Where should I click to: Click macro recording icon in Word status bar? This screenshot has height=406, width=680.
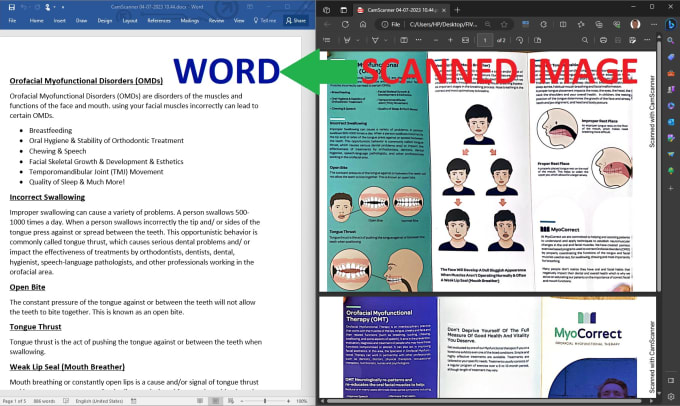134,401
